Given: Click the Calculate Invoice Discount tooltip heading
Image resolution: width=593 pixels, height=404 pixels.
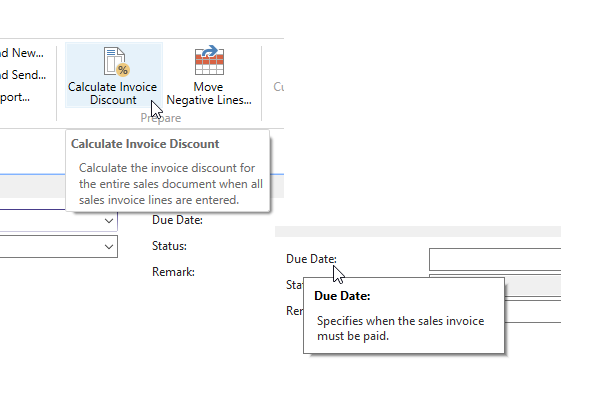Looking at the screenshot, I should coord(145,144).
